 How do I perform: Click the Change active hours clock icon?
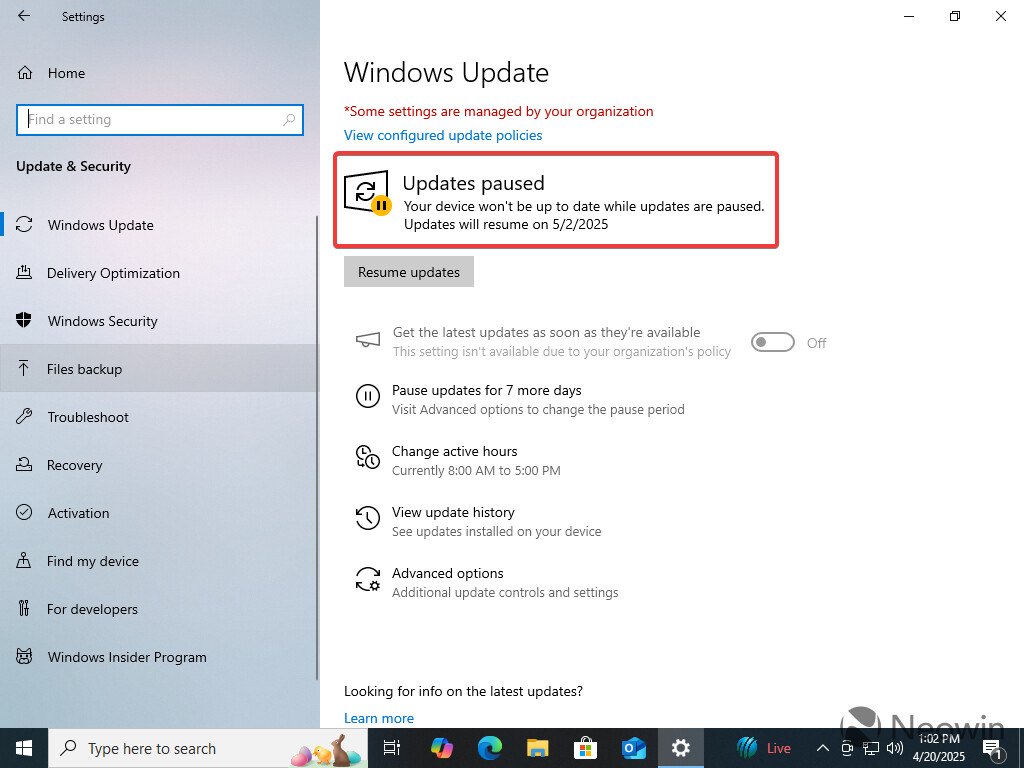tap(368, 458)
